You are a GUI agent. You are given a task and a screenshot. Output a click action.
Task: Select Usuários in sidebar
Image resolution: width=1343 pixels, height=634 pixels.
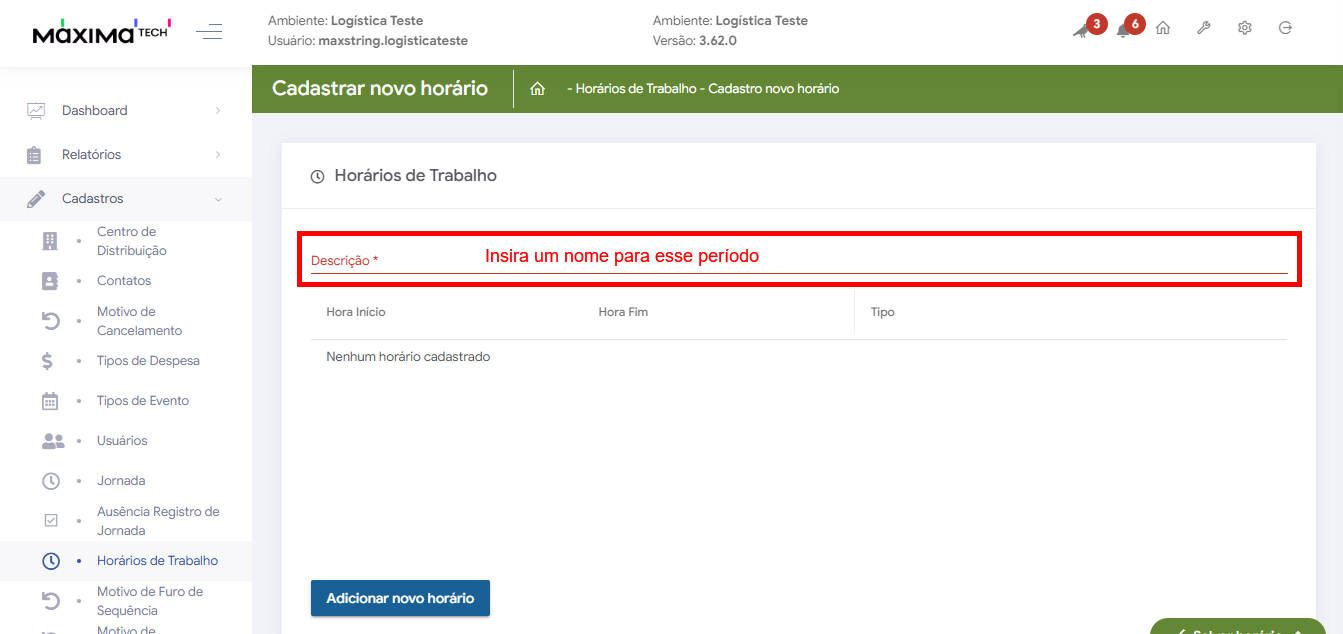pos(122,441)
